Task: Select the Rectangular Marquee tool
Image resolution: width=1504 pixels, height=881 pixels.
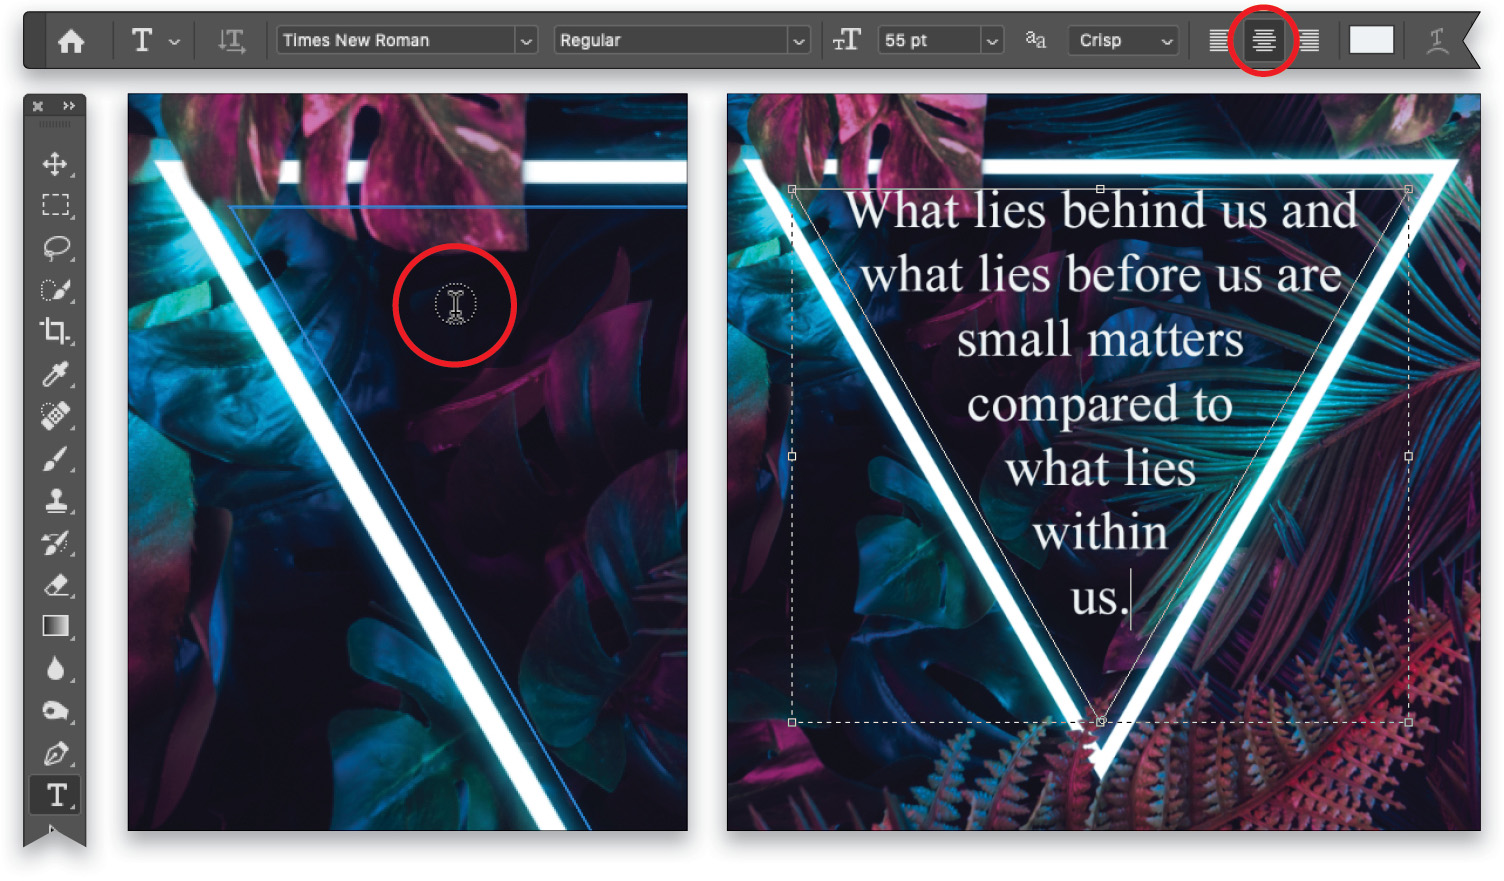Action: pyautogui.click(x=57, y=204)
